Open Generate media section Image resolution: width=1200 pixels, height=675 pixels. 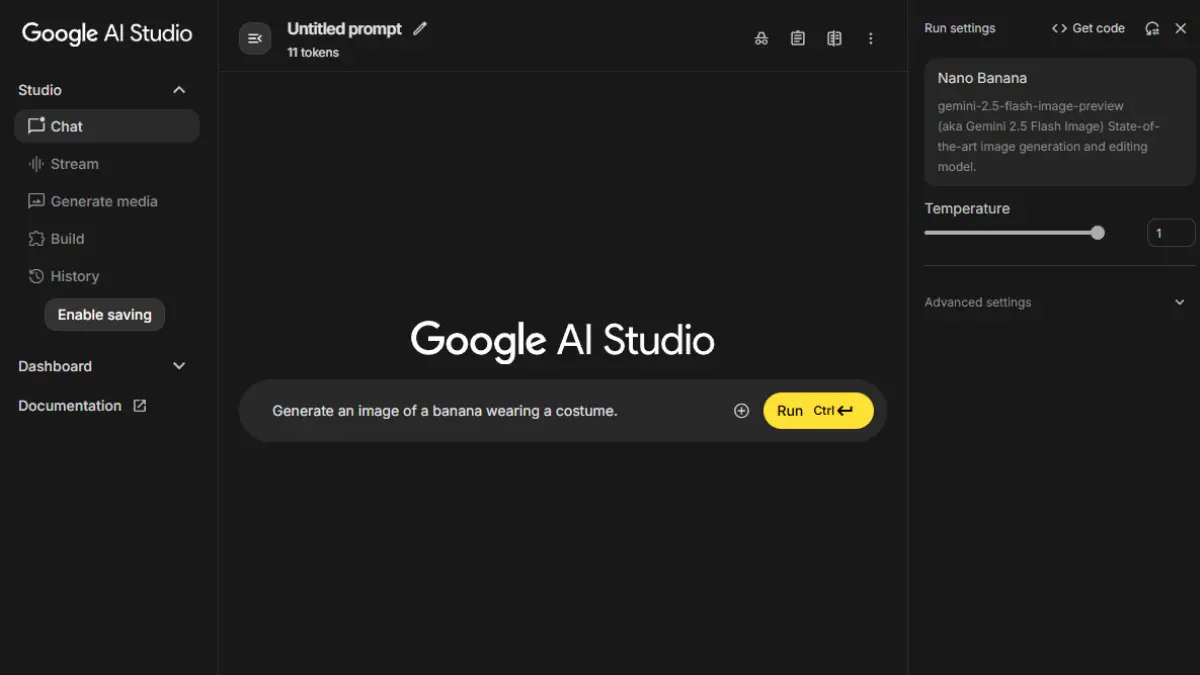click(x=107, y=201)
